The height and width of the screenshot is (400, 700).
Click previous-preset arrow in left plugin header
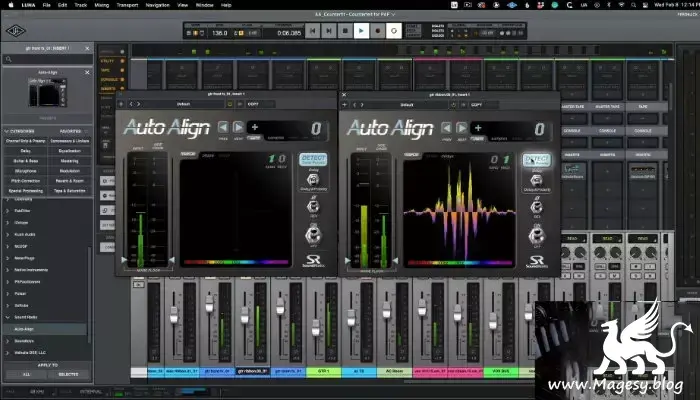pyautogui.click(x=131, y=104)
